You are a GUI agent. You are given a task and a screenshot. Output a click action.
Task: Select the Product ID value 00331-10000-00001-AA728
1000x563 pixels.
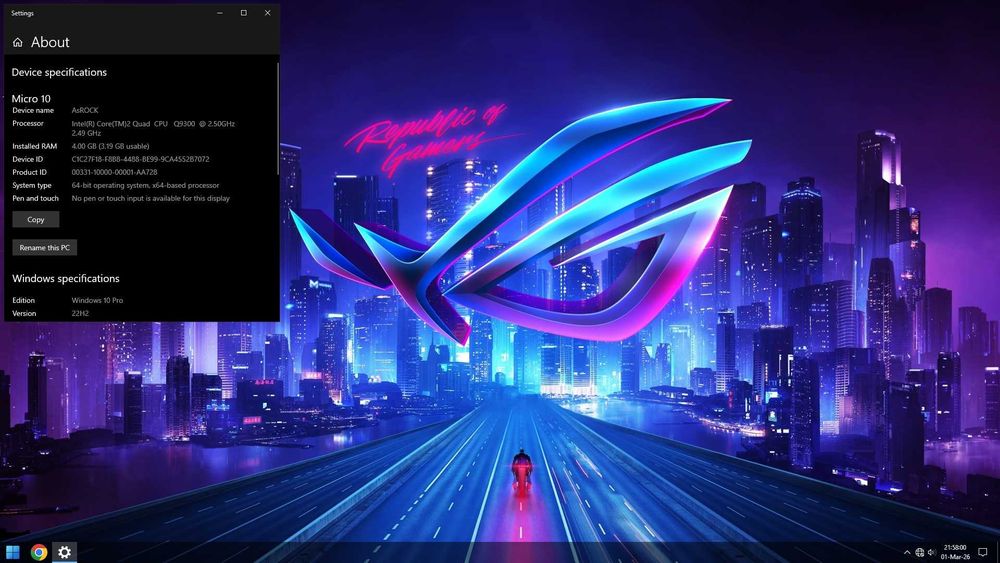coord(114,172)
